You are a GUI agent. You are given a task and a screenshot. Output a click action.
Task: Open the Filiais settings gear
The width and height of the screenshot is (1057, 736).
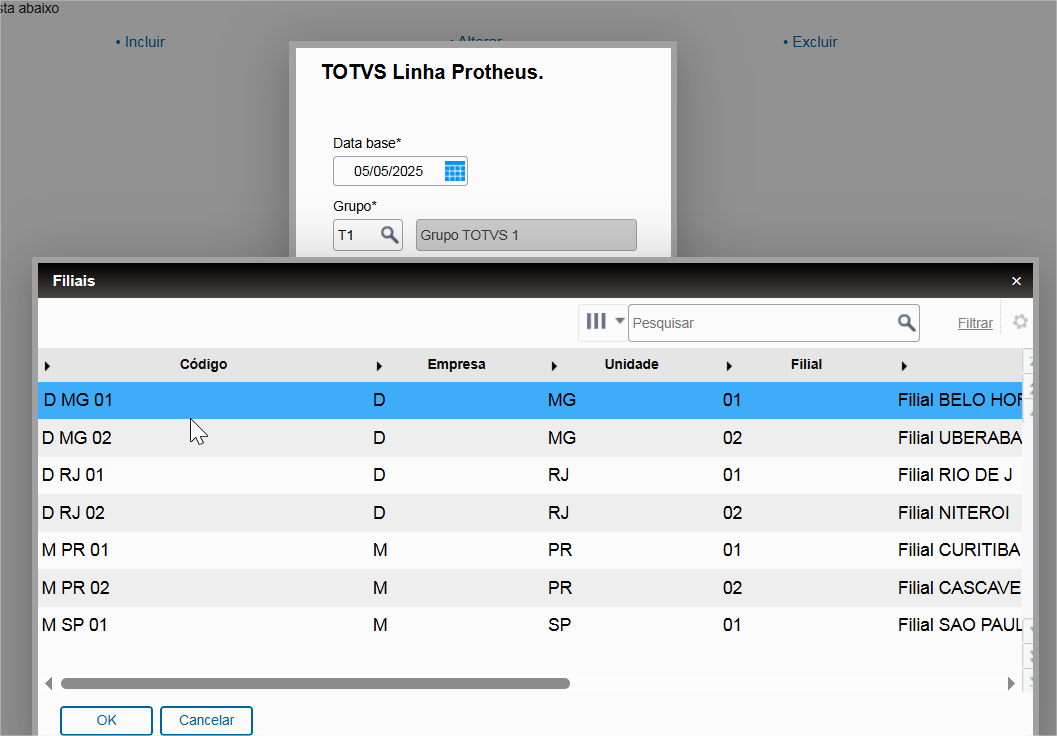click(1021, 322)
